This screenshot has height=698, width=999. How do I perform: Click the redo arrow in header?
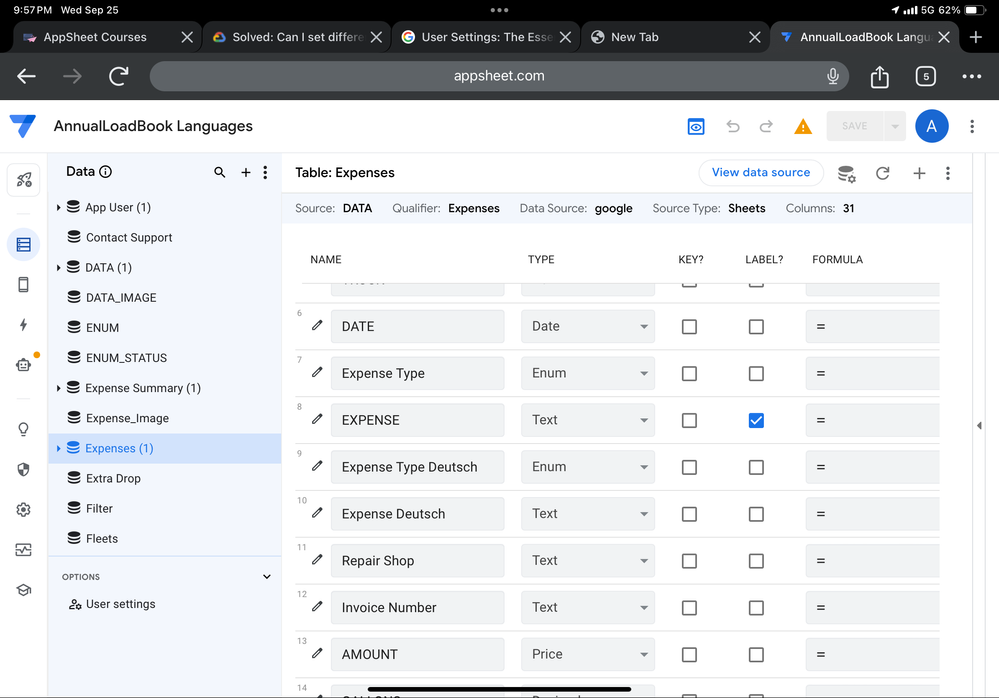[766, 126]
